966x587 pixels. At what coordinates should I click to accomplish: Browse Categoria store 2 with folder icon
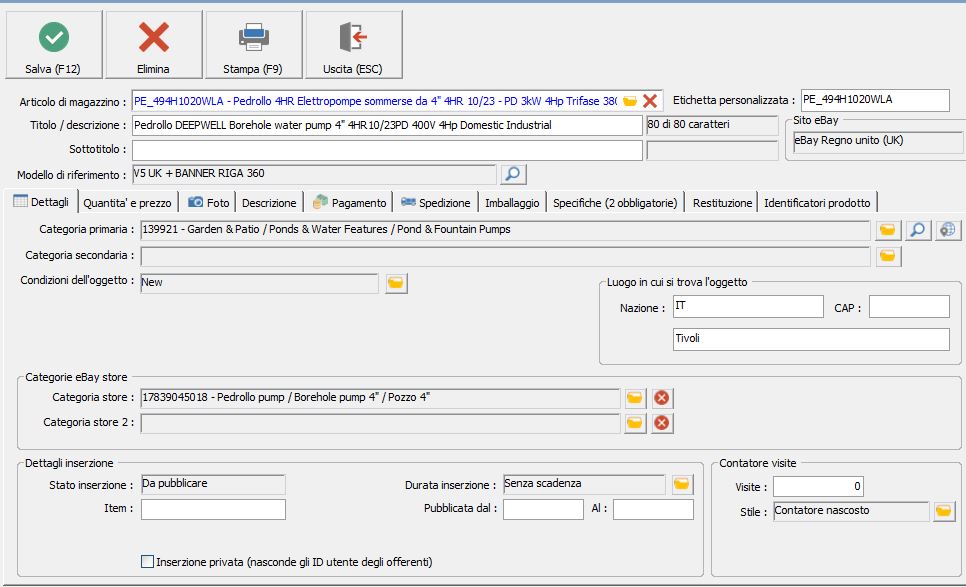pos(635,423)
